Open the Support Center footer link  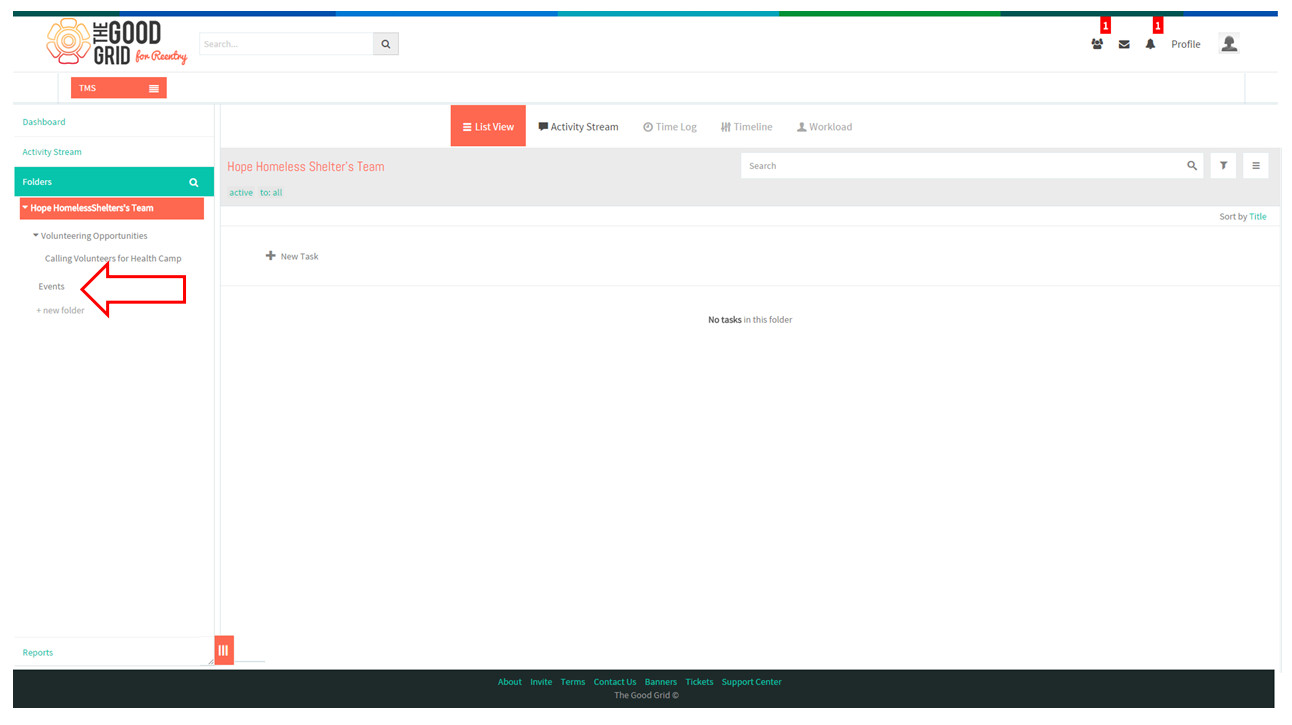click(752, 682)
